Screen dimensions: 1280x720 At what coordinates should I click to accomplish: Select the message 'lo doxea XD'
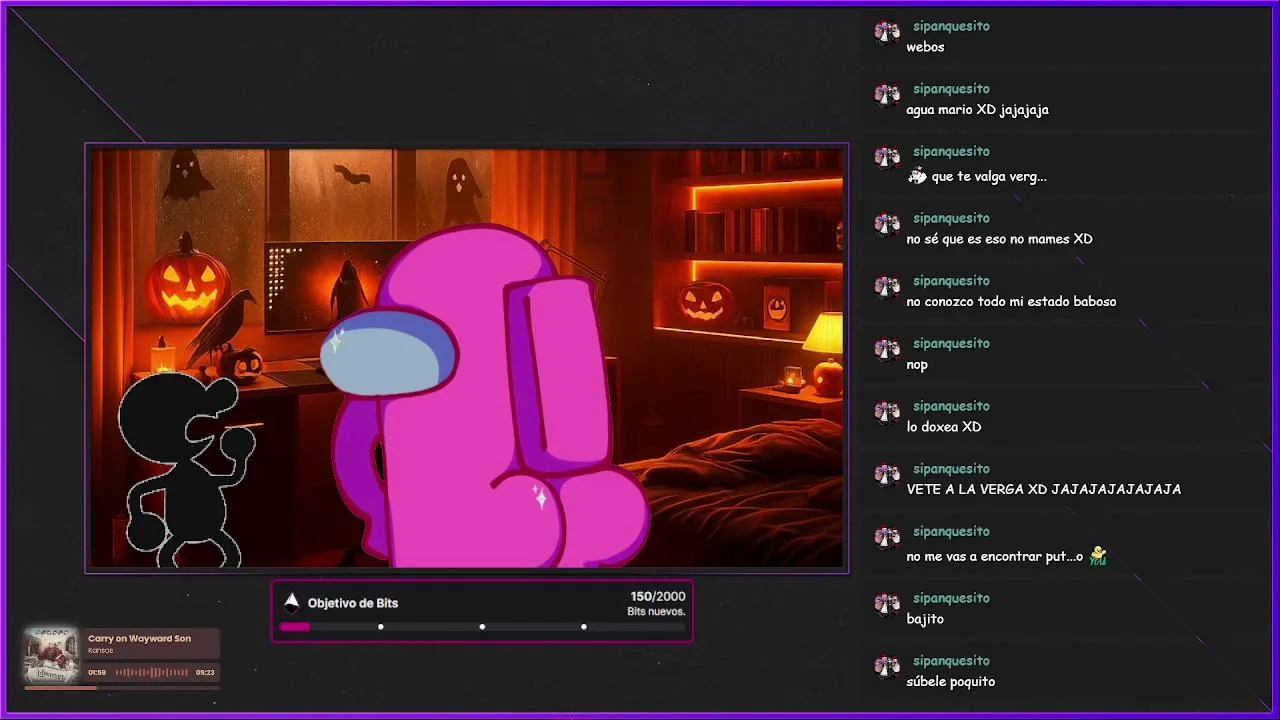(x=943, y=427)
